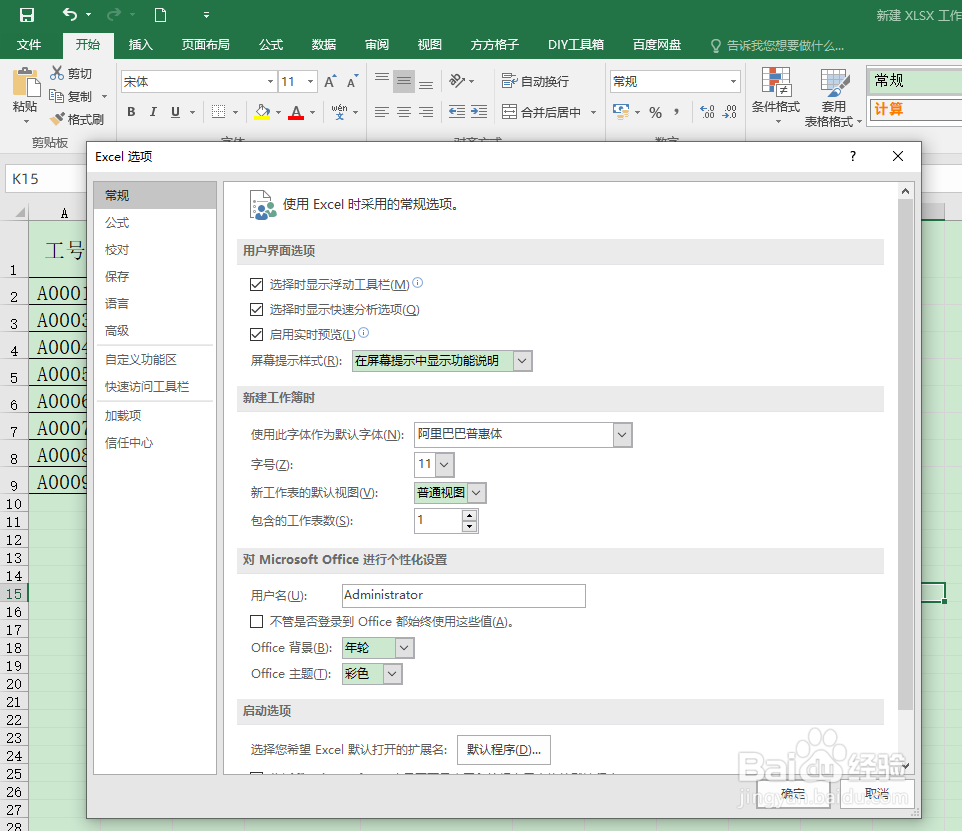
Task: Click the Align Right icon
Action: click(426, 112)
